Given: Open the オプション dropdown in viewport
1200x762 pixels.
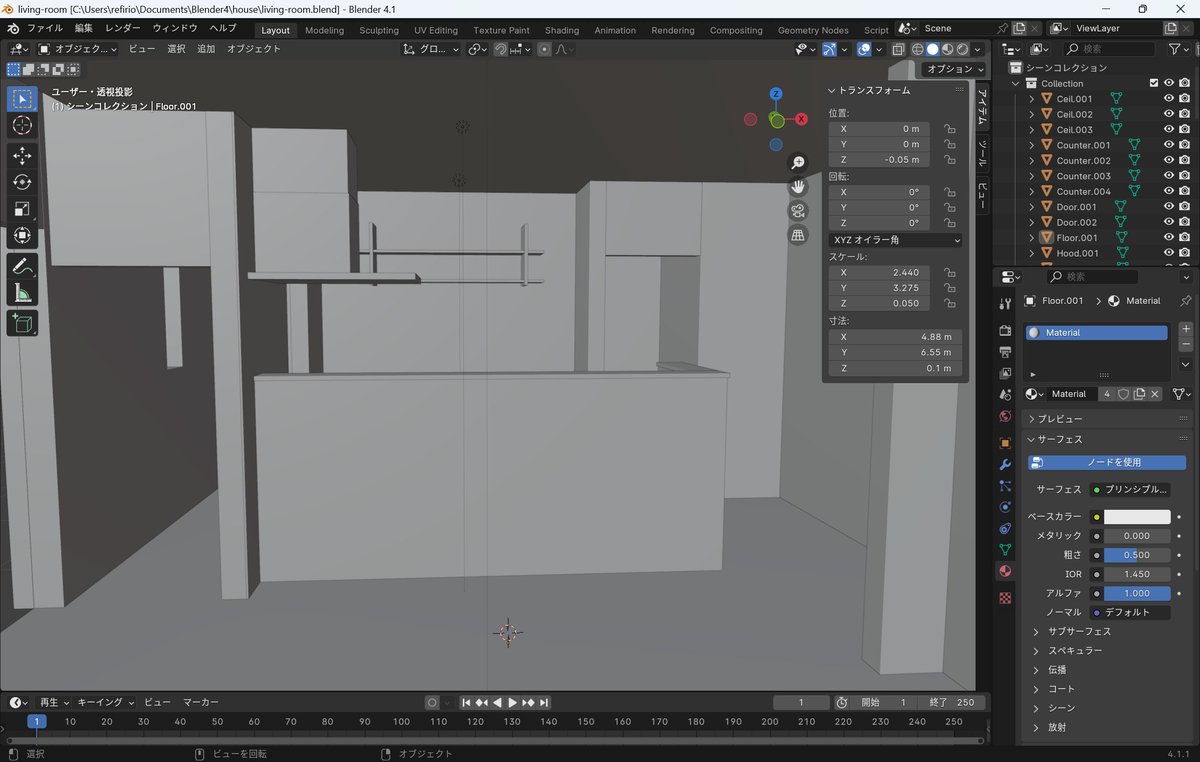Looking at the screenshot, I should coord(953,69).
